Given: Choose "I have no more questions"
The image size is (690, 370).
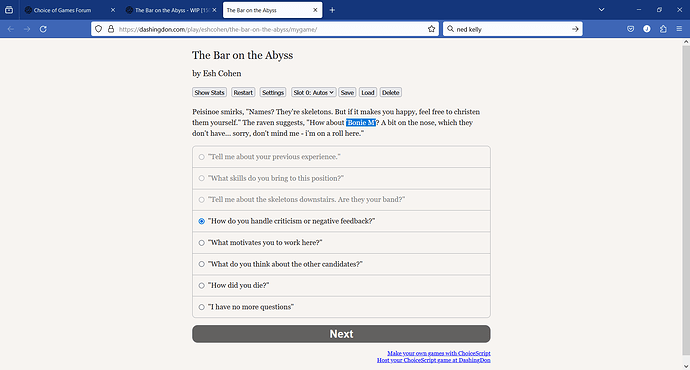Looking at the screenshot, I should click(341, 307).
